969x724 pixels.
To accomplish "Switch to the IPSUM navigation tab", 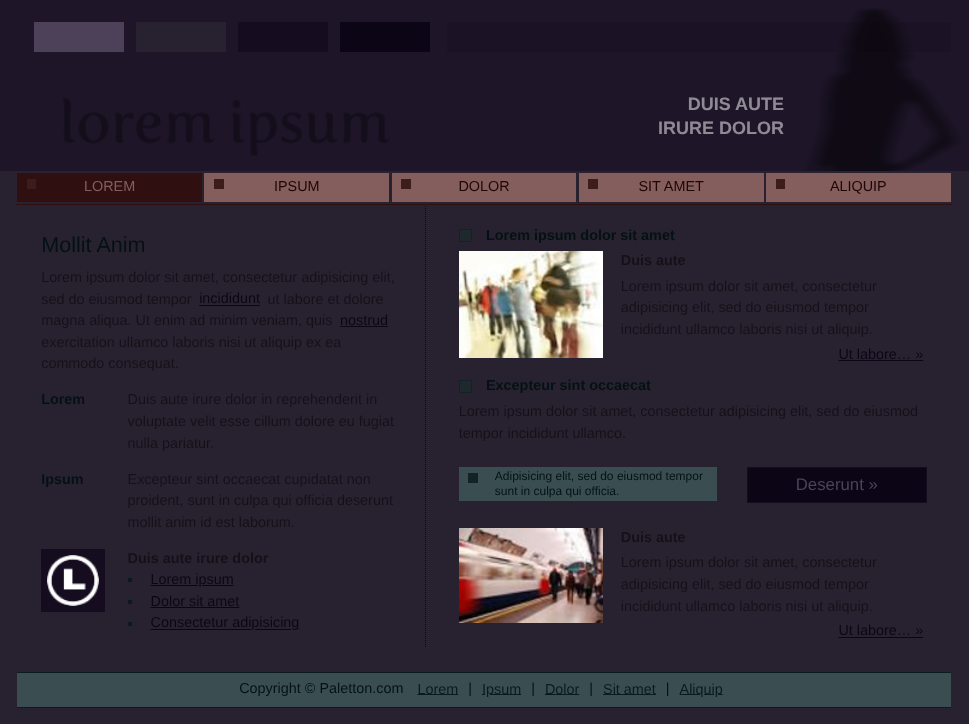I will pyautogui.click(x=296, y=187).
